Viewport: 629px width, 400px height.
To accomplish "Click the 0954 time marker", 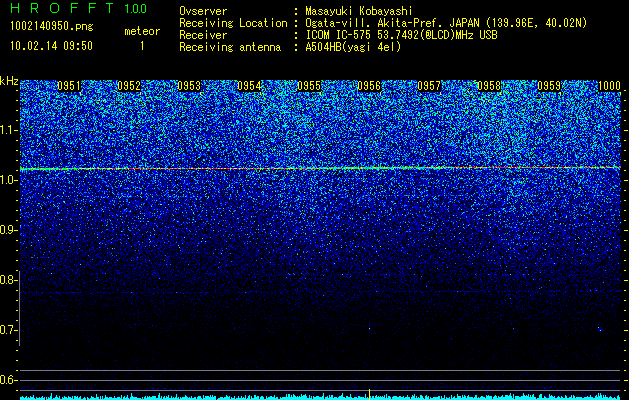I will click(x=249, y=86).
